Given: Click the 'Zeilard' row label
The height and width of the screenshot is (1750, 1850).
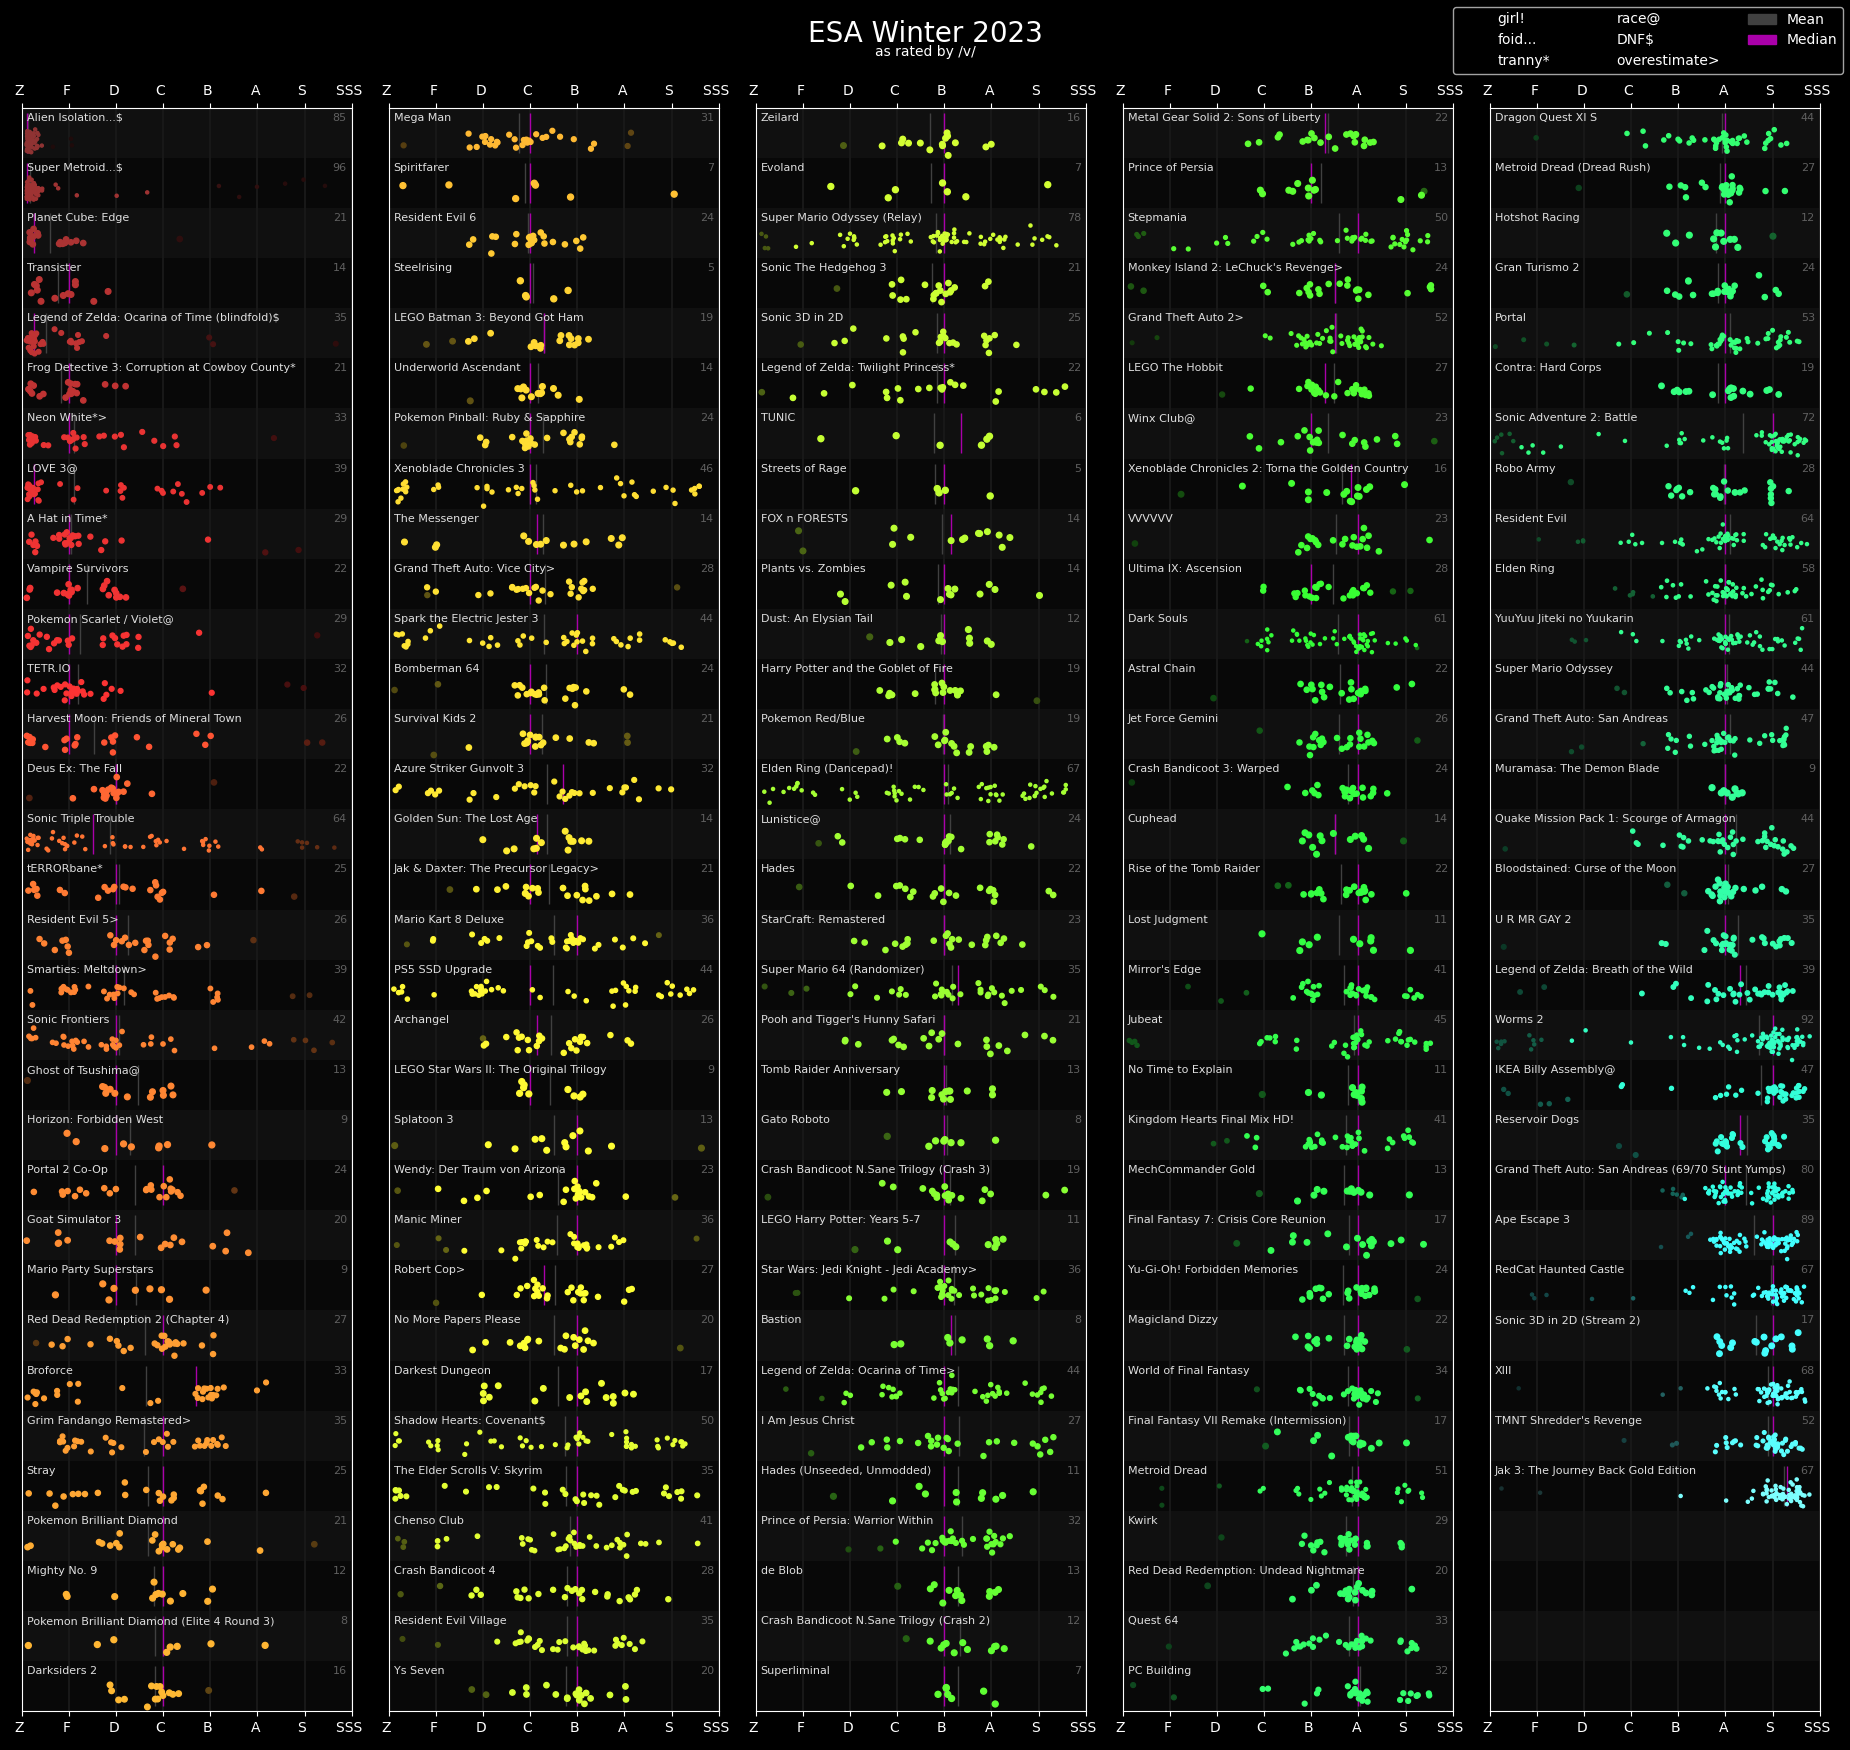Looking at the screenshot, I should 781,118.
